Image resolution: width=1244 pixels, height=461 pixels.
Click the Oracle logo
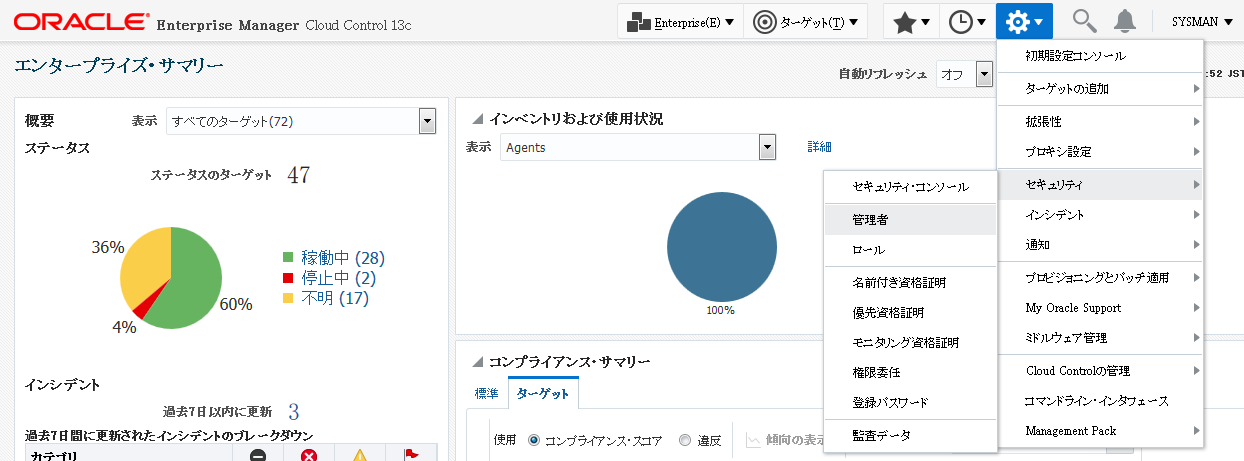(x=81, y=22)
